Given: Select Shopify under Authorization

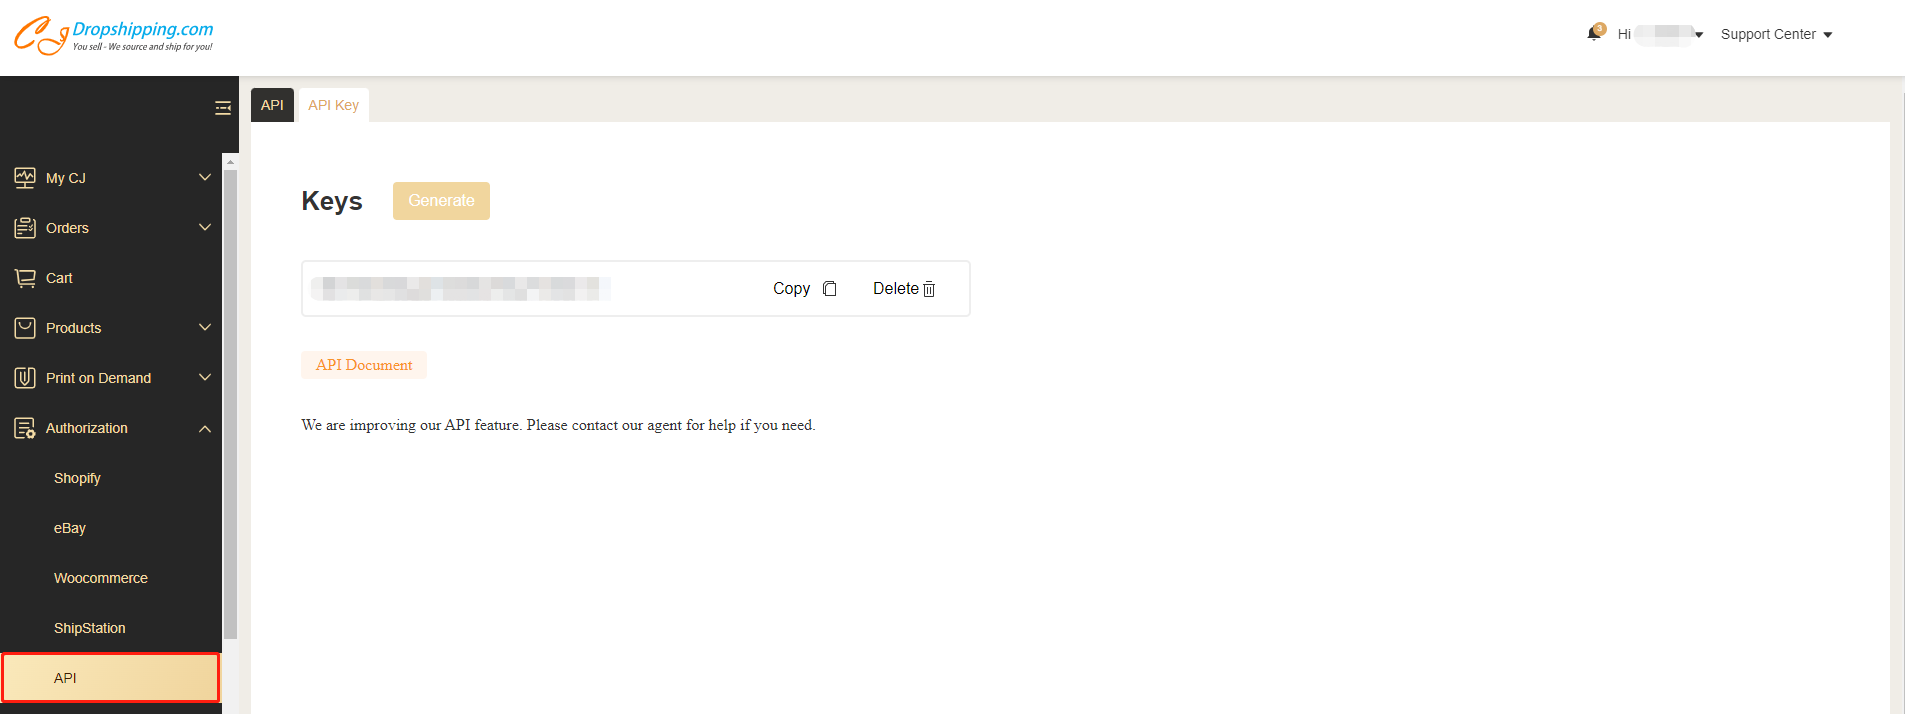Looking at the screenshot, I should [77, 478].
